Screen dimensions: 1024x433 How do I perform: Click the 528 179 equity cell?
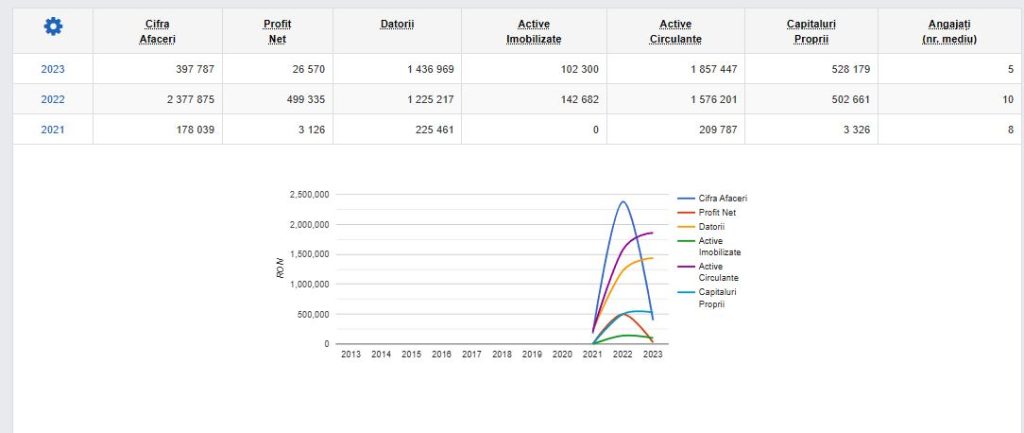pos(811,69)
